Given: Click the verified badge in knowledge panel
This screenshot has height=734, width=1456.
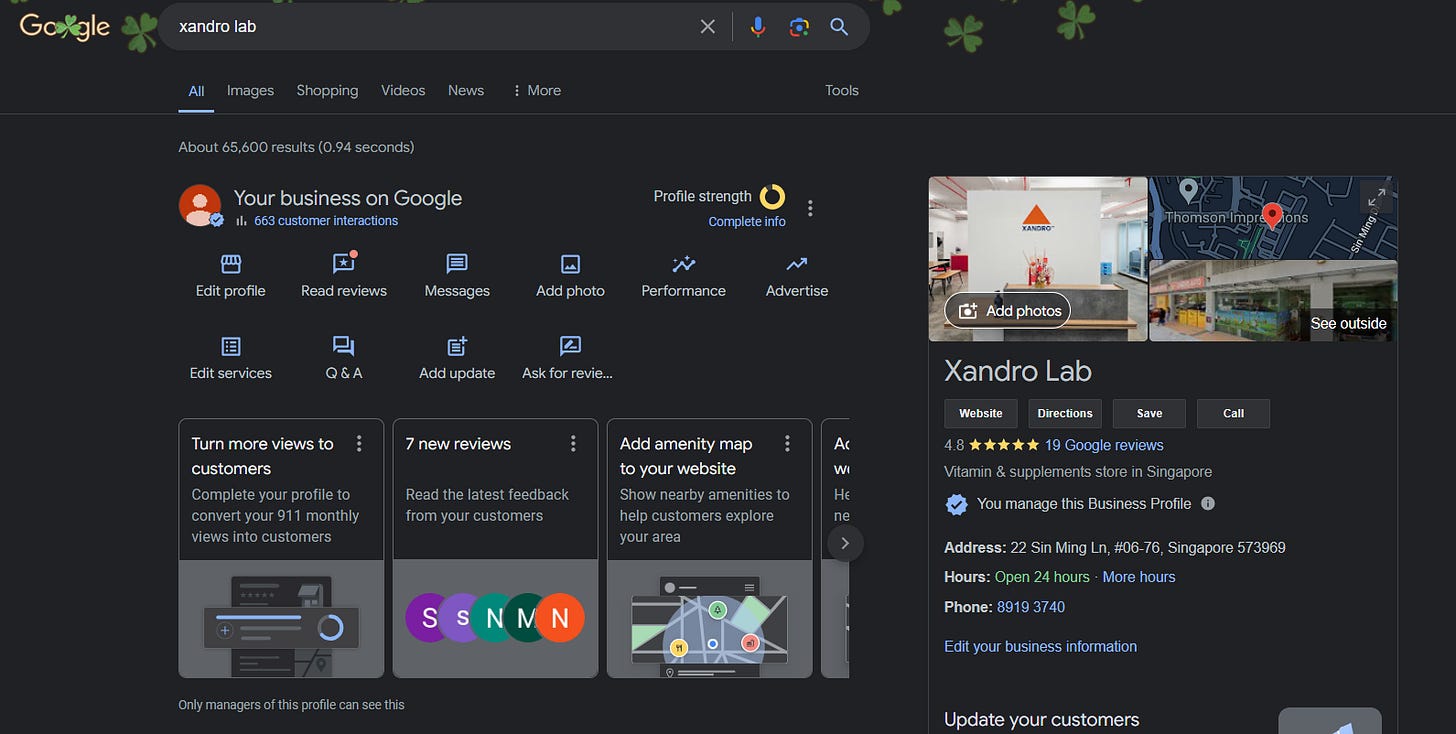Looking at the screenshot, I should (x=957, y=505).
